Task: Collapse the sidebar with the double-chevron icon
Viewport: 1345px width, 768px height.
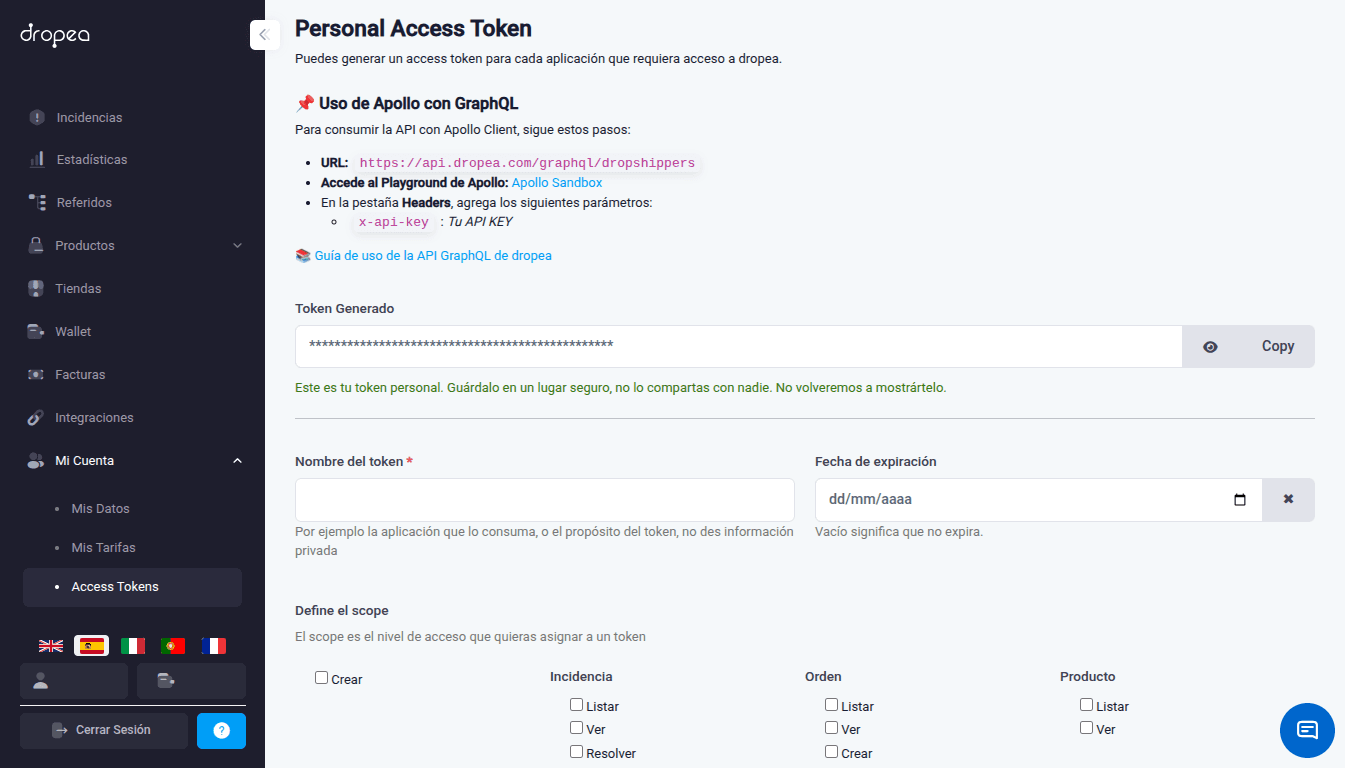Action: (264, 35)
